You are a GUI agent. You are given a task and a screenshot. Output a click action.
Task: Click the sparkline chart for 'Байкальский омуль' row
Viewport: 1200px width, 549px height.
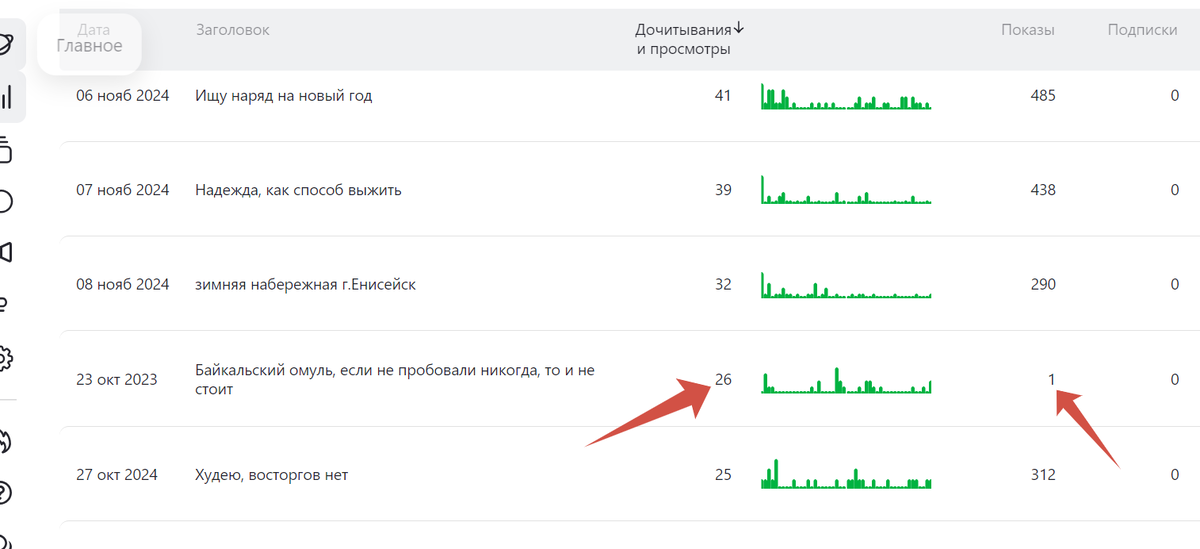pos(846,380)
